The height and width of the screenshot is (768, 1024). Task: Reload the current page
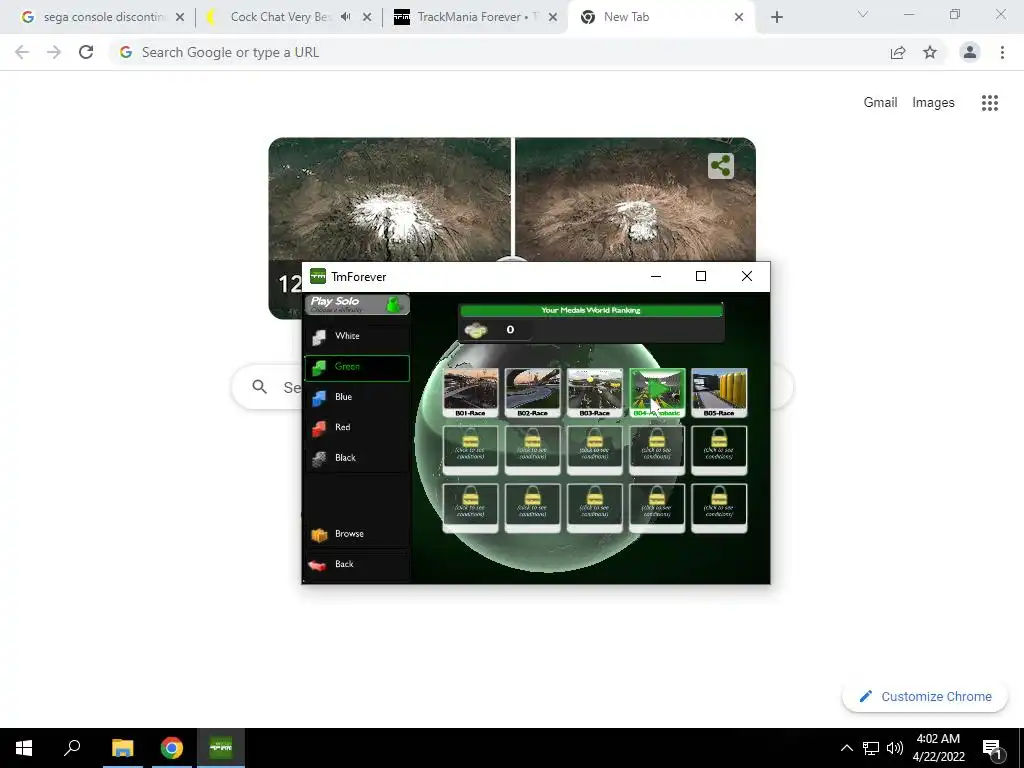[x=86, y=52]
